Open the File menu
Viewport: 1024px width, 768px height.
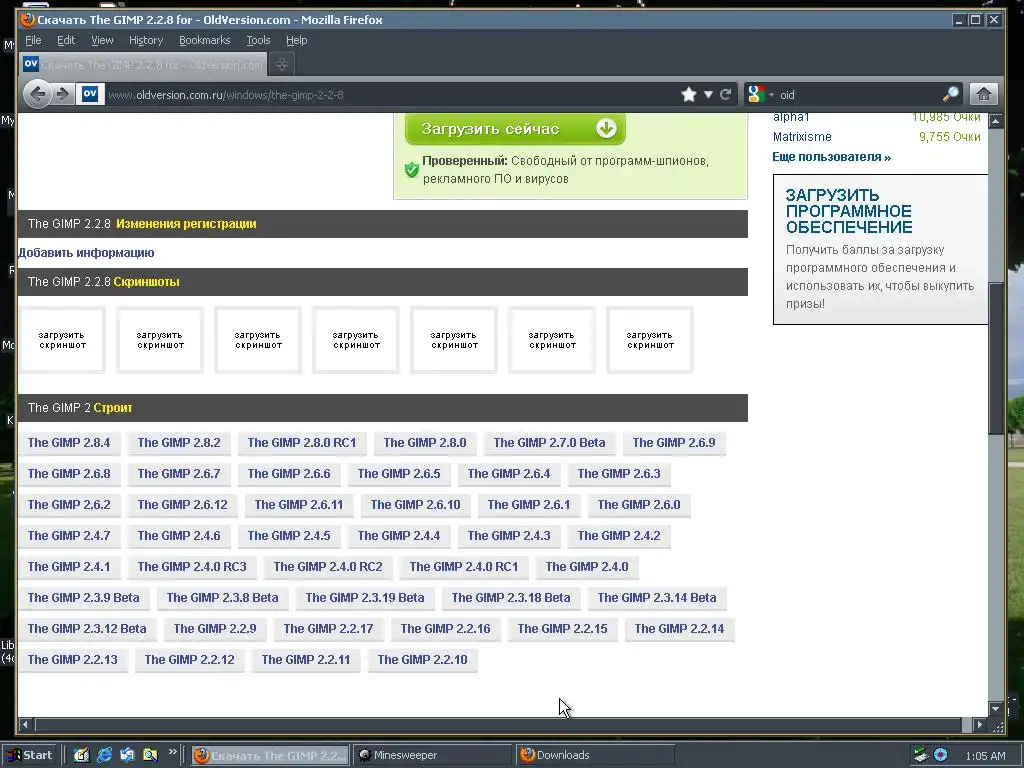pyautogui.click(x=33, y=40)
